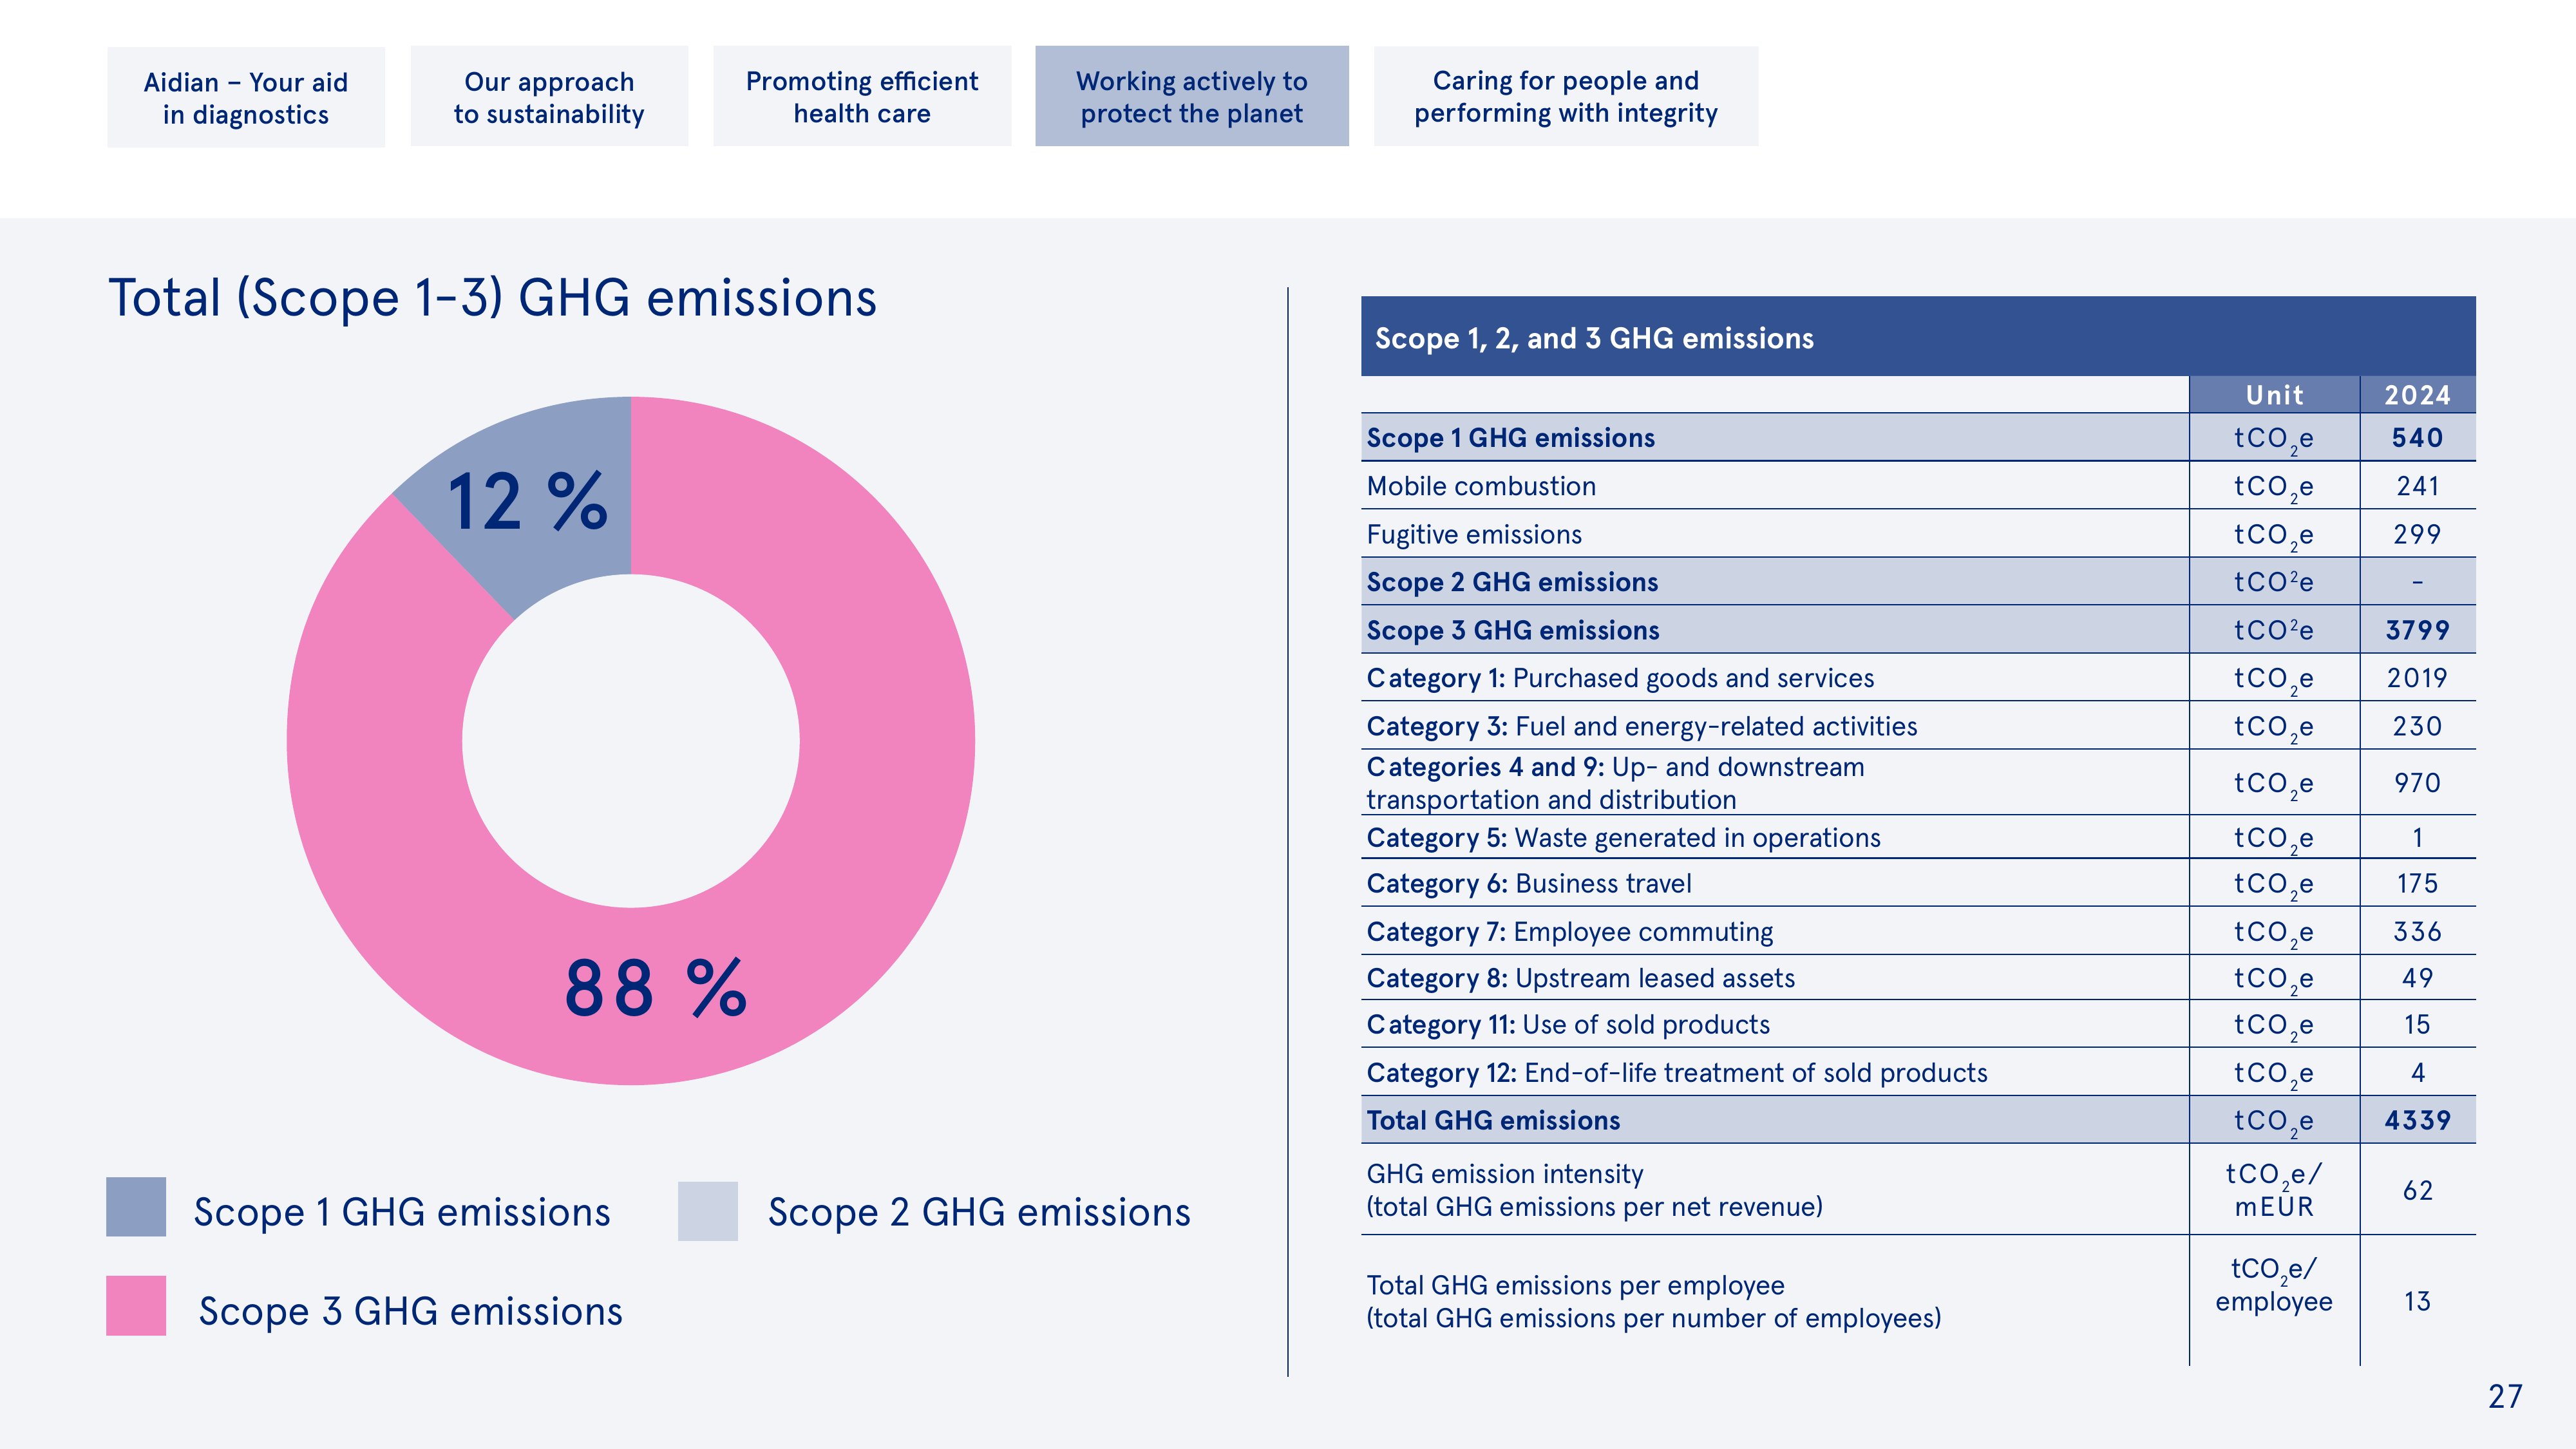2576x1449 pixels.
Task: Open the 'Aidian – Your aid in diagnostics' tab
Action: point(246,97)
